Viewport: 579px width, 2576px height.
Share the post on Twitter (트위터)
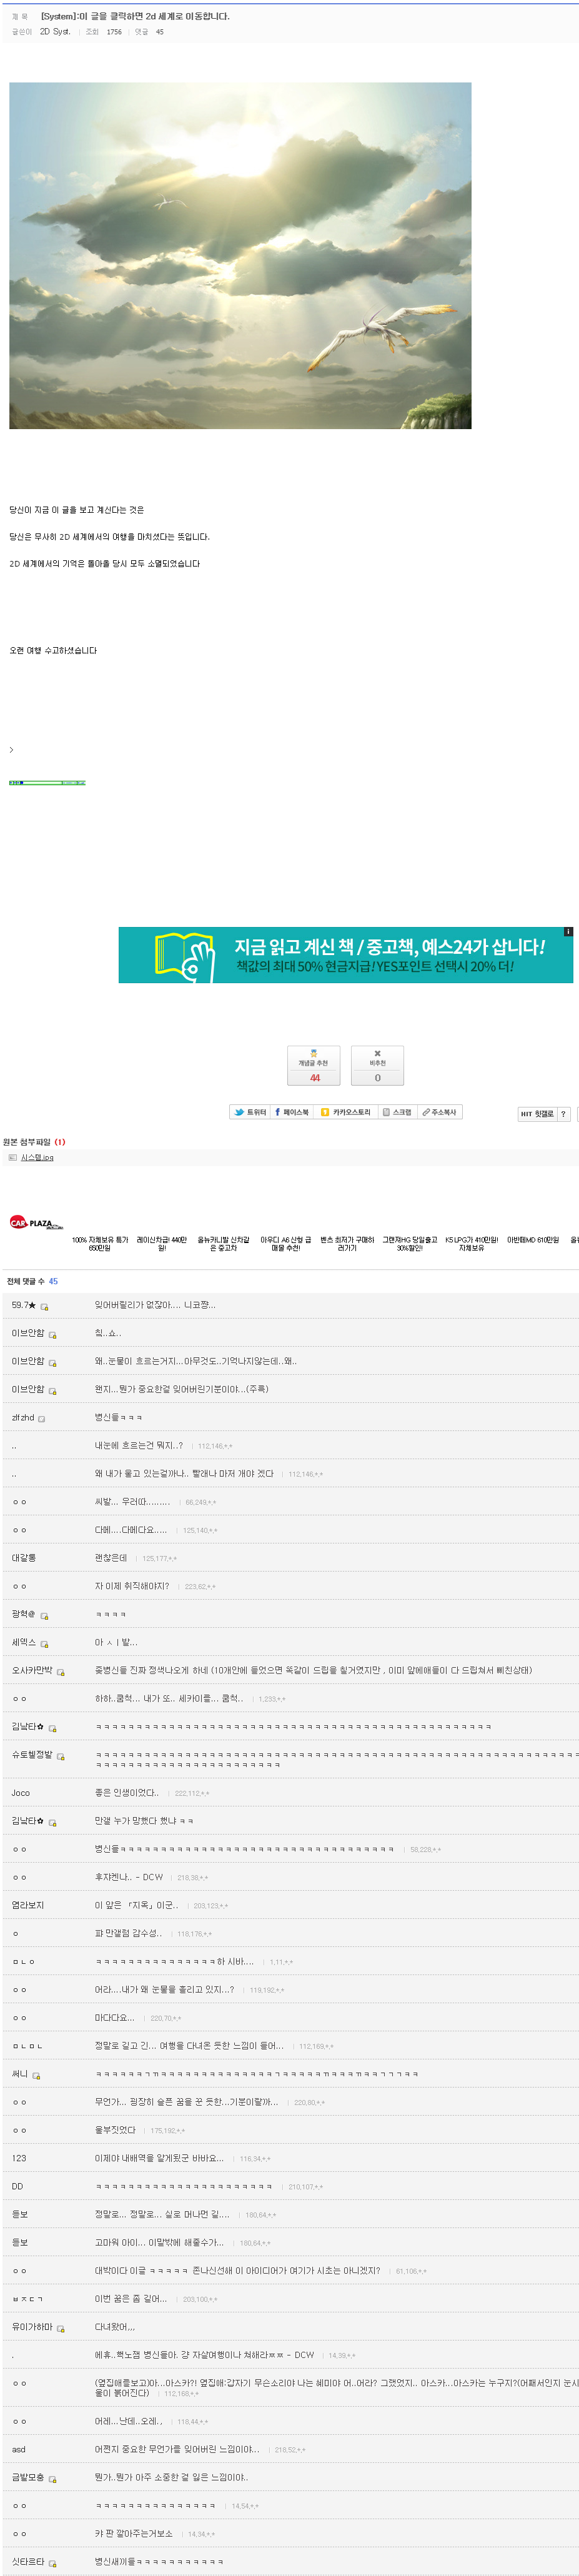[x=249, y=1112]
